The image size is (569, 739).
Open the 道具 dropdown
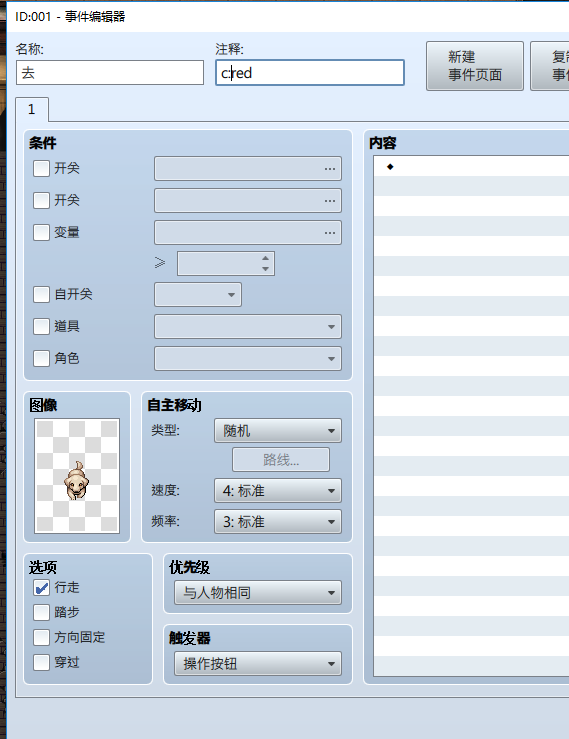coord(247,327)
